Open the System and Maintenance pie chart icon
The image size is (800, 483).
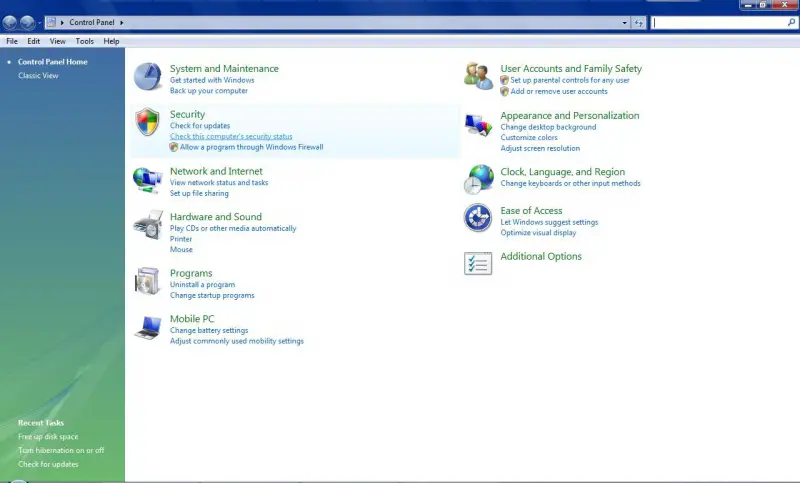point(148,77)
